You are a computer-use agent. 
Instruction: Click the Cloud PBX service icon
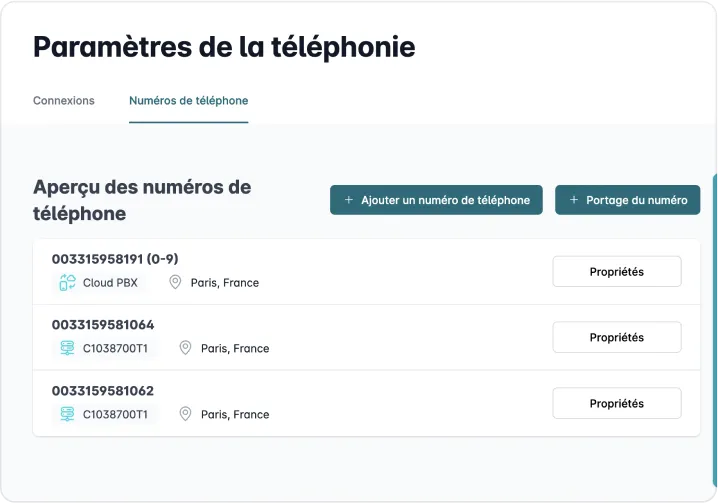pos(68,283)
